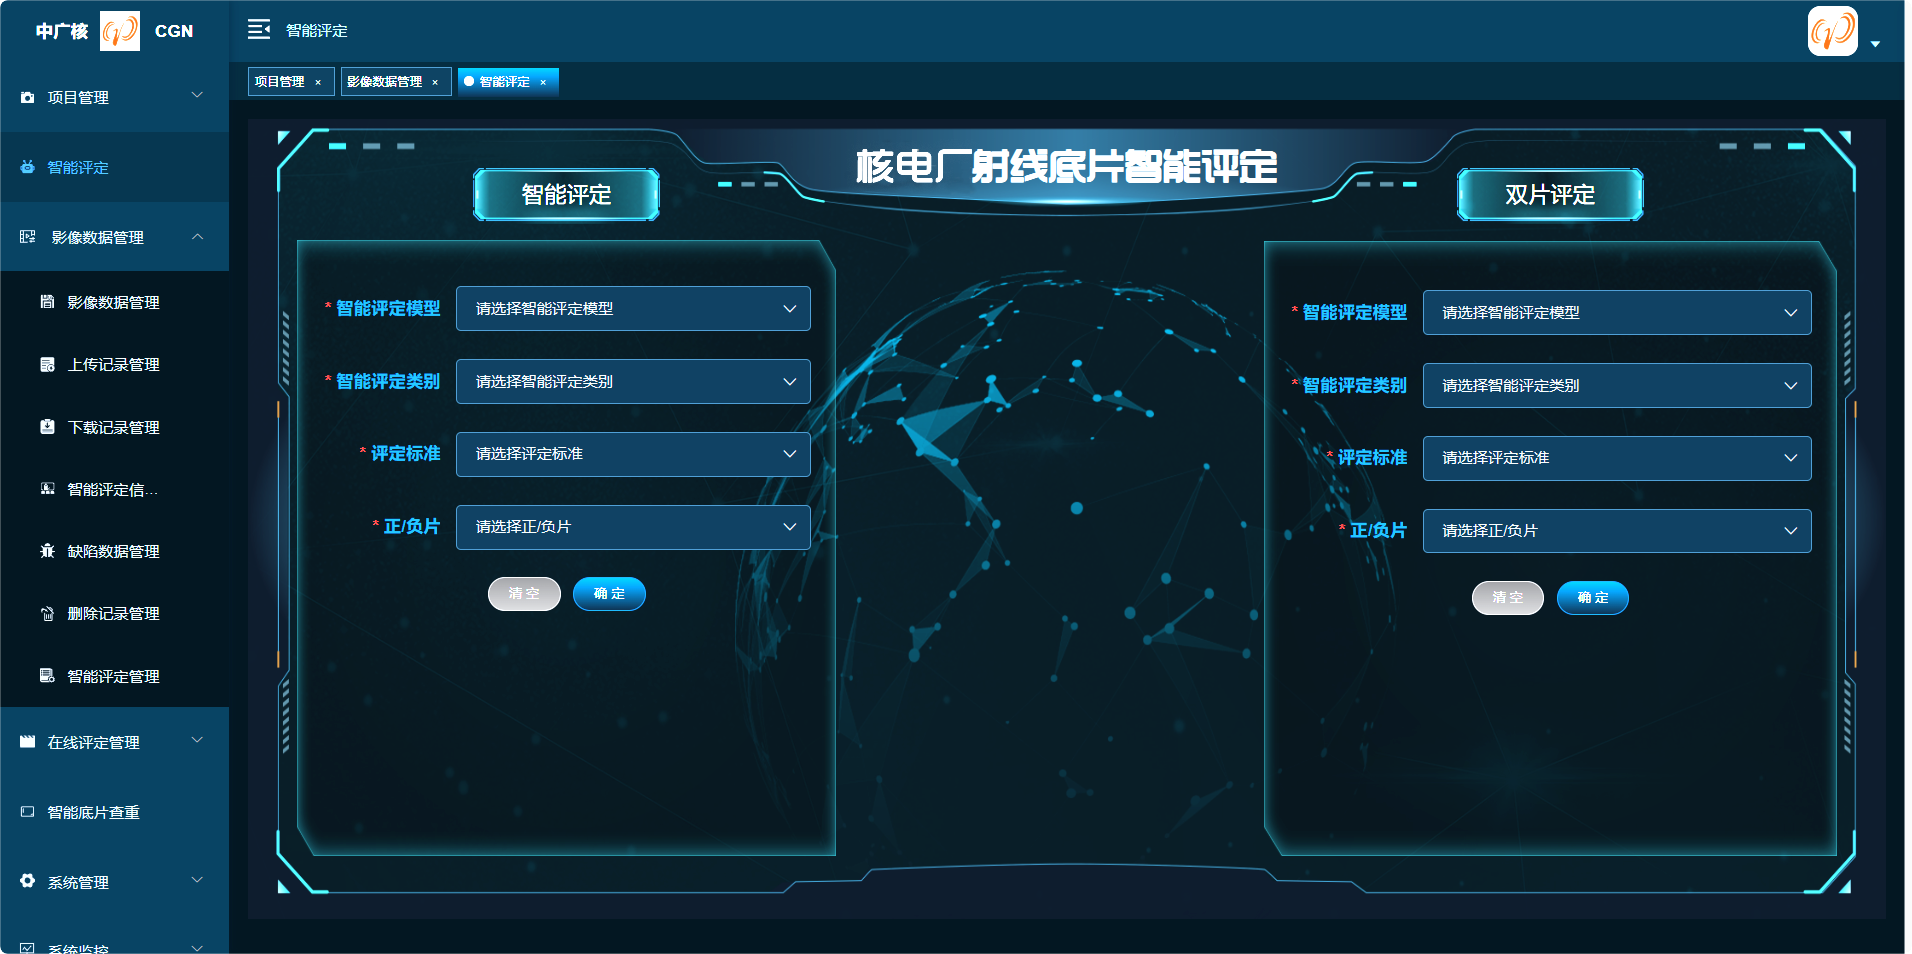Open left 智能评定模型 dropdown

coord(633,309)
